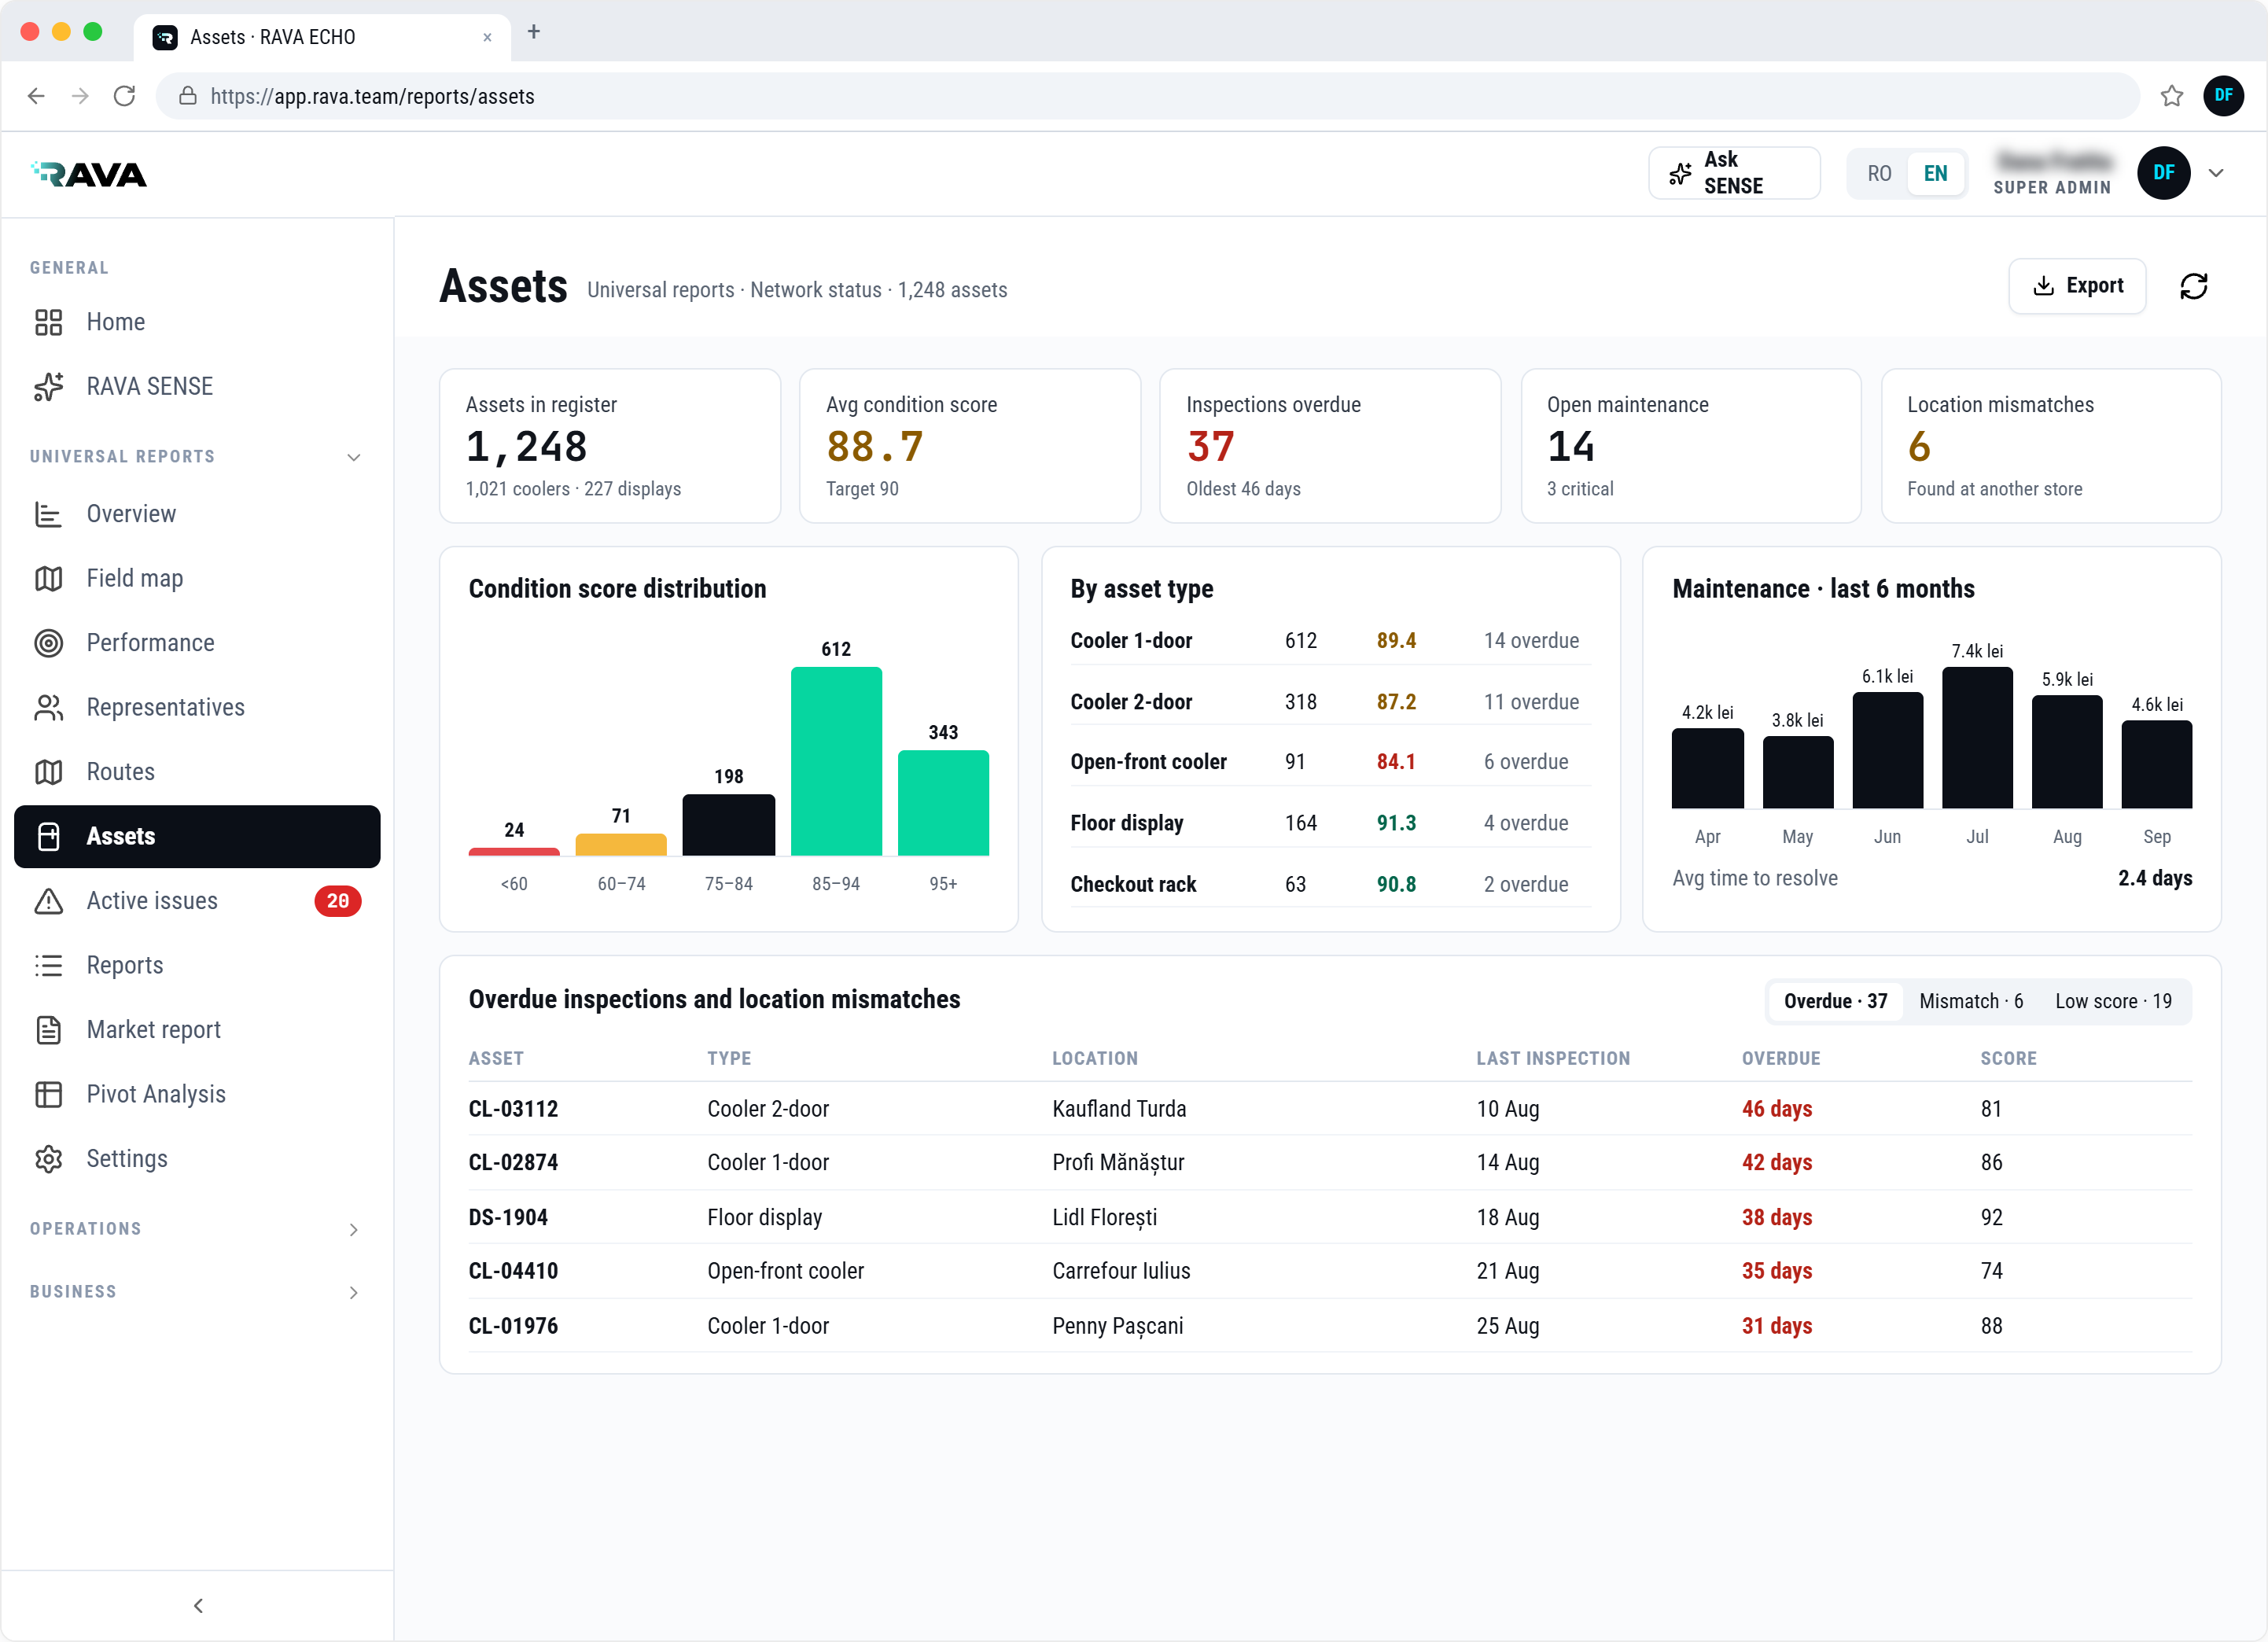The width and height of the screenshot is (2268, 1642).
Task: Open the user account dropdown chevron
Action: point(2215,173)
